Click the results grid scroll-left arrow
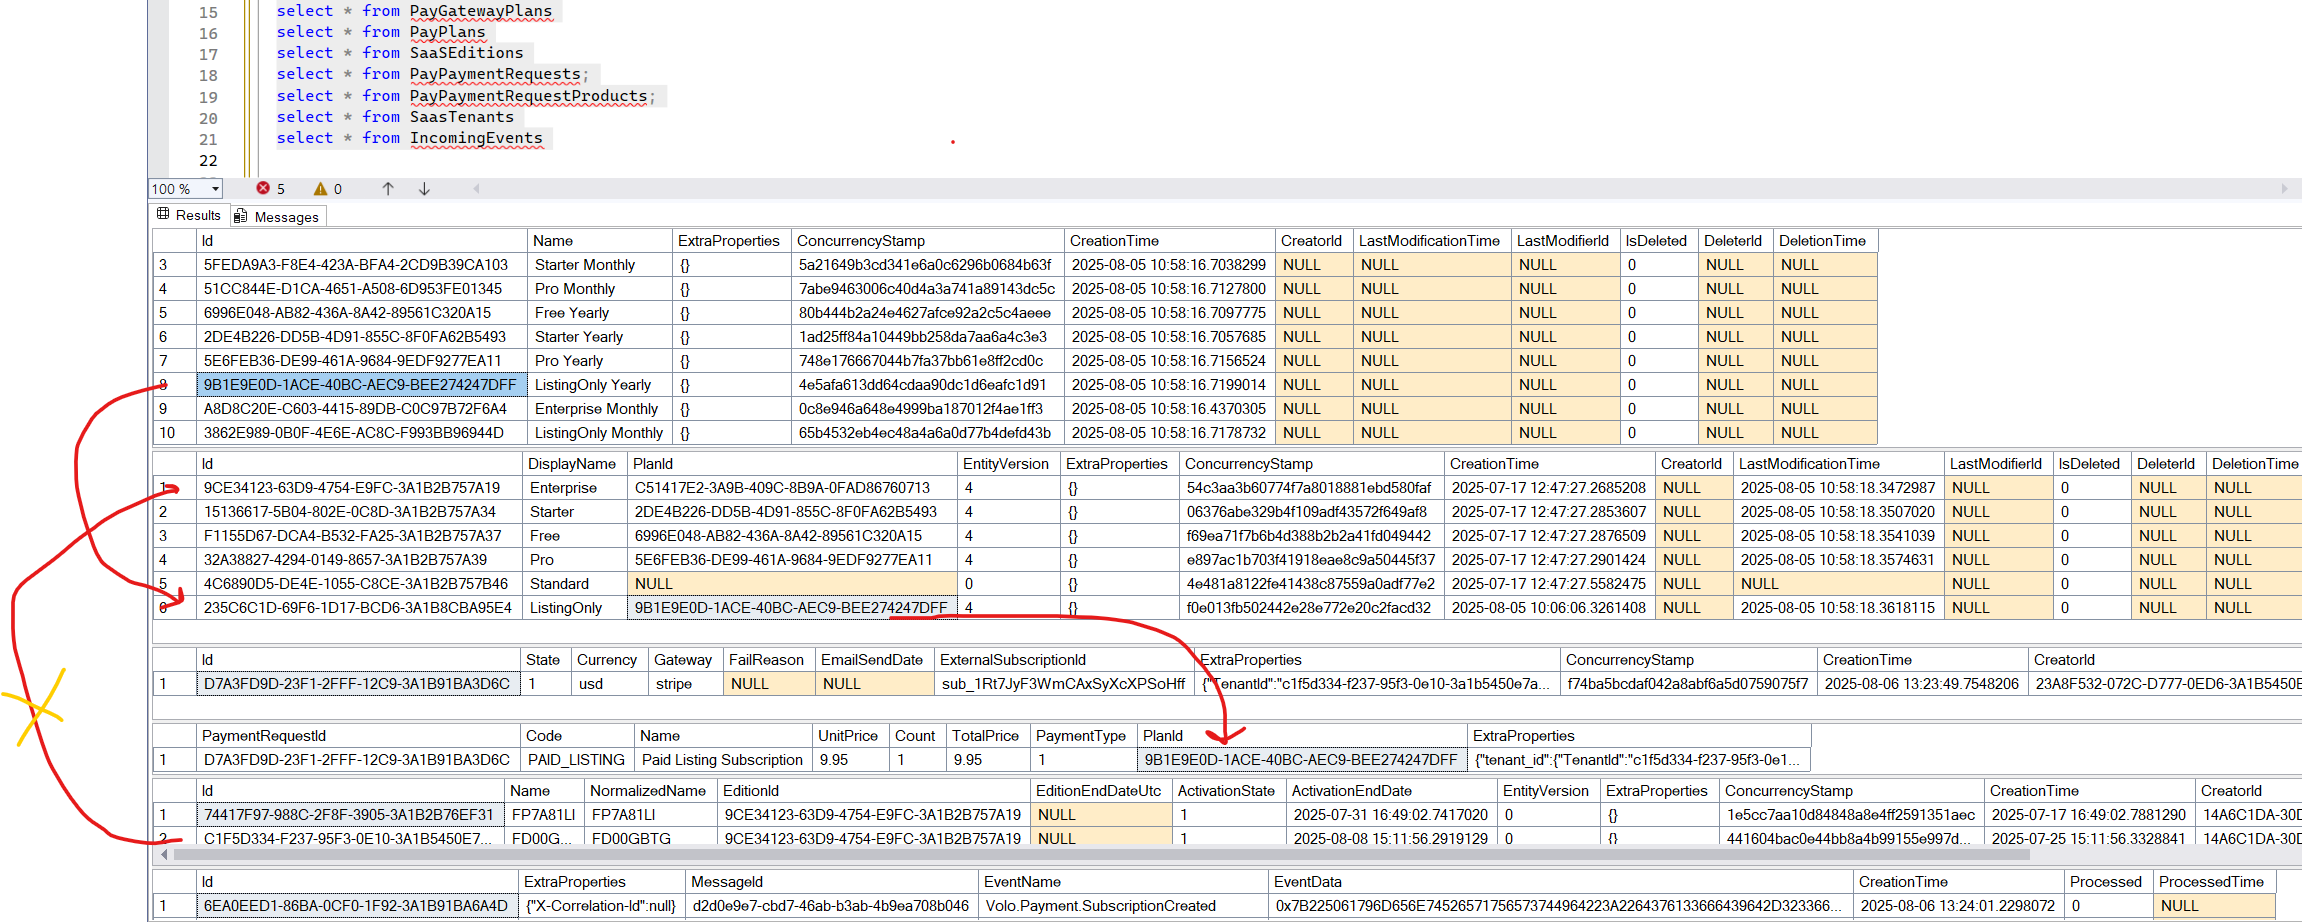The image size is (2302, 922). pos(164,855)
